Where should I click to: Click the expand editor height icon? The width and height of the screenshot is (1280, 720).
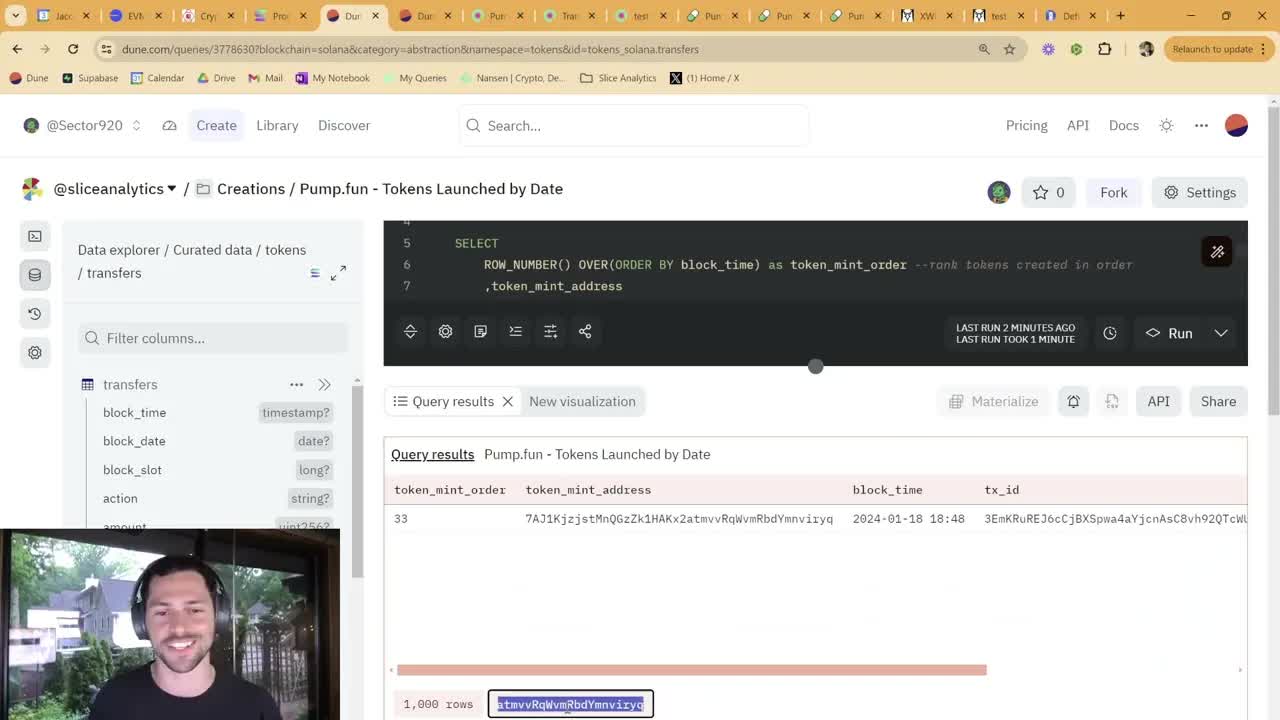[410, 332]
